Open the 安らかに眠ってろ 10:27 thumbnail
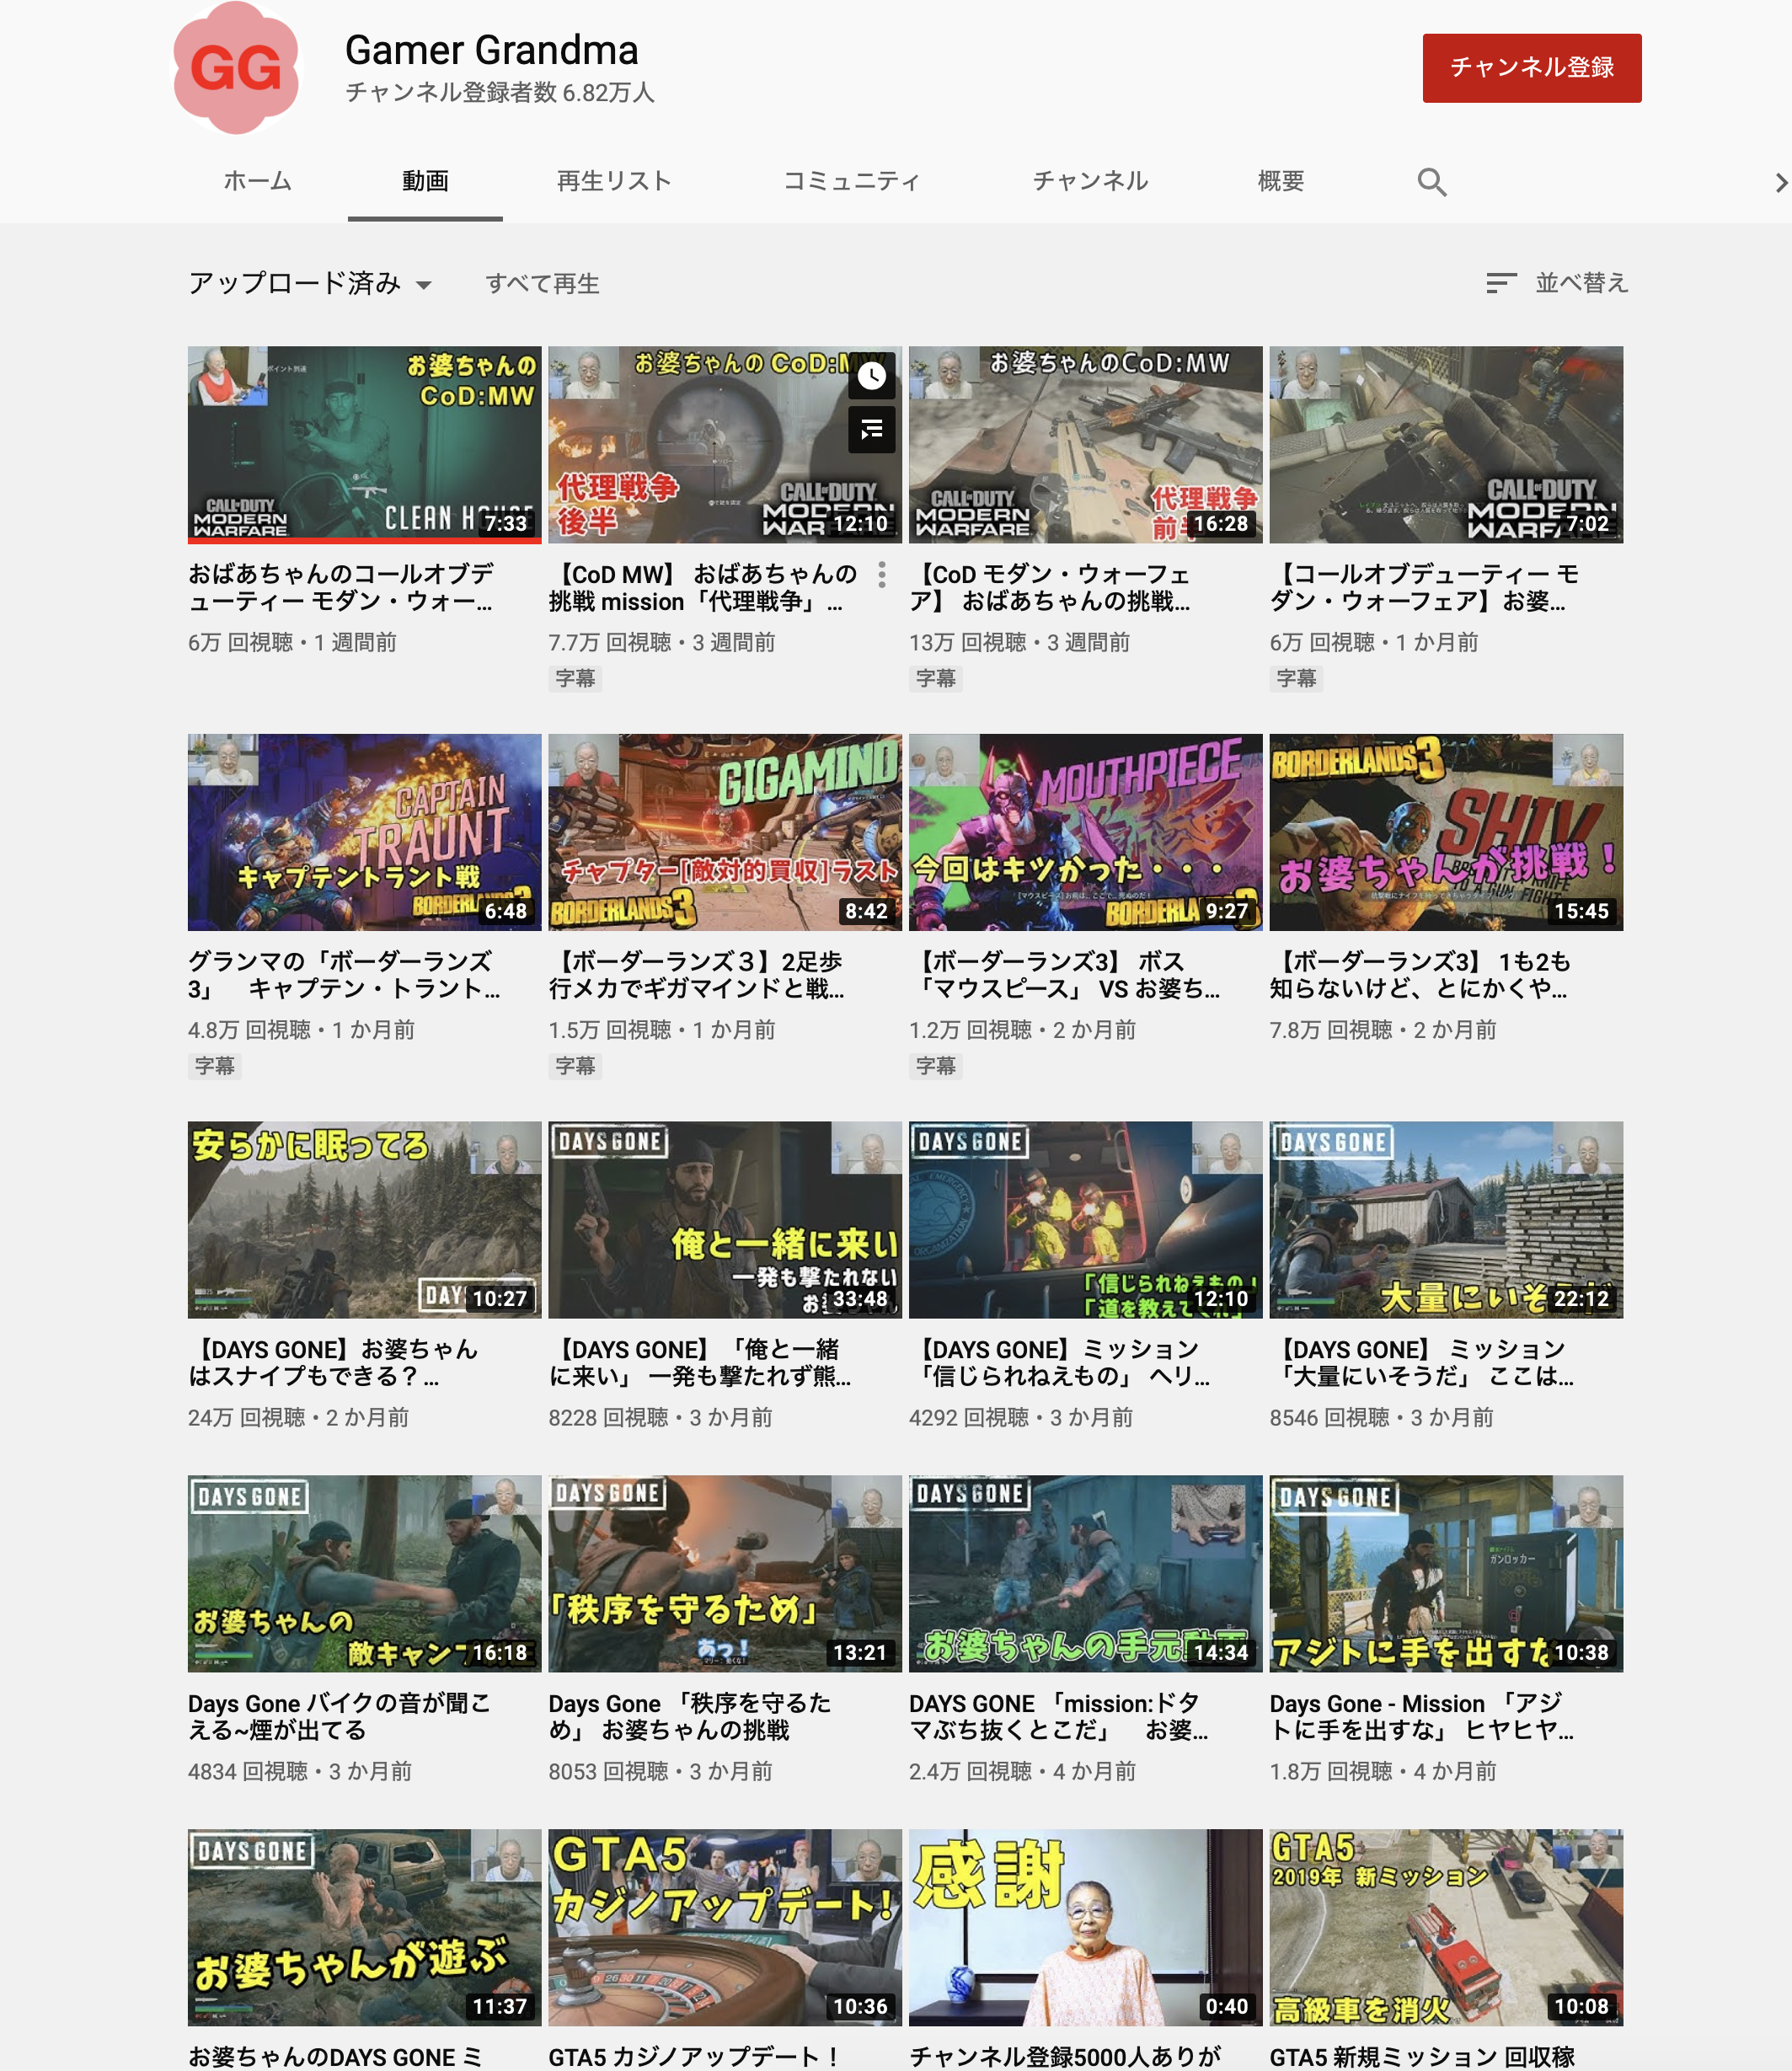Viewport: 1792px width, 2071px height. coord(364,1219)
